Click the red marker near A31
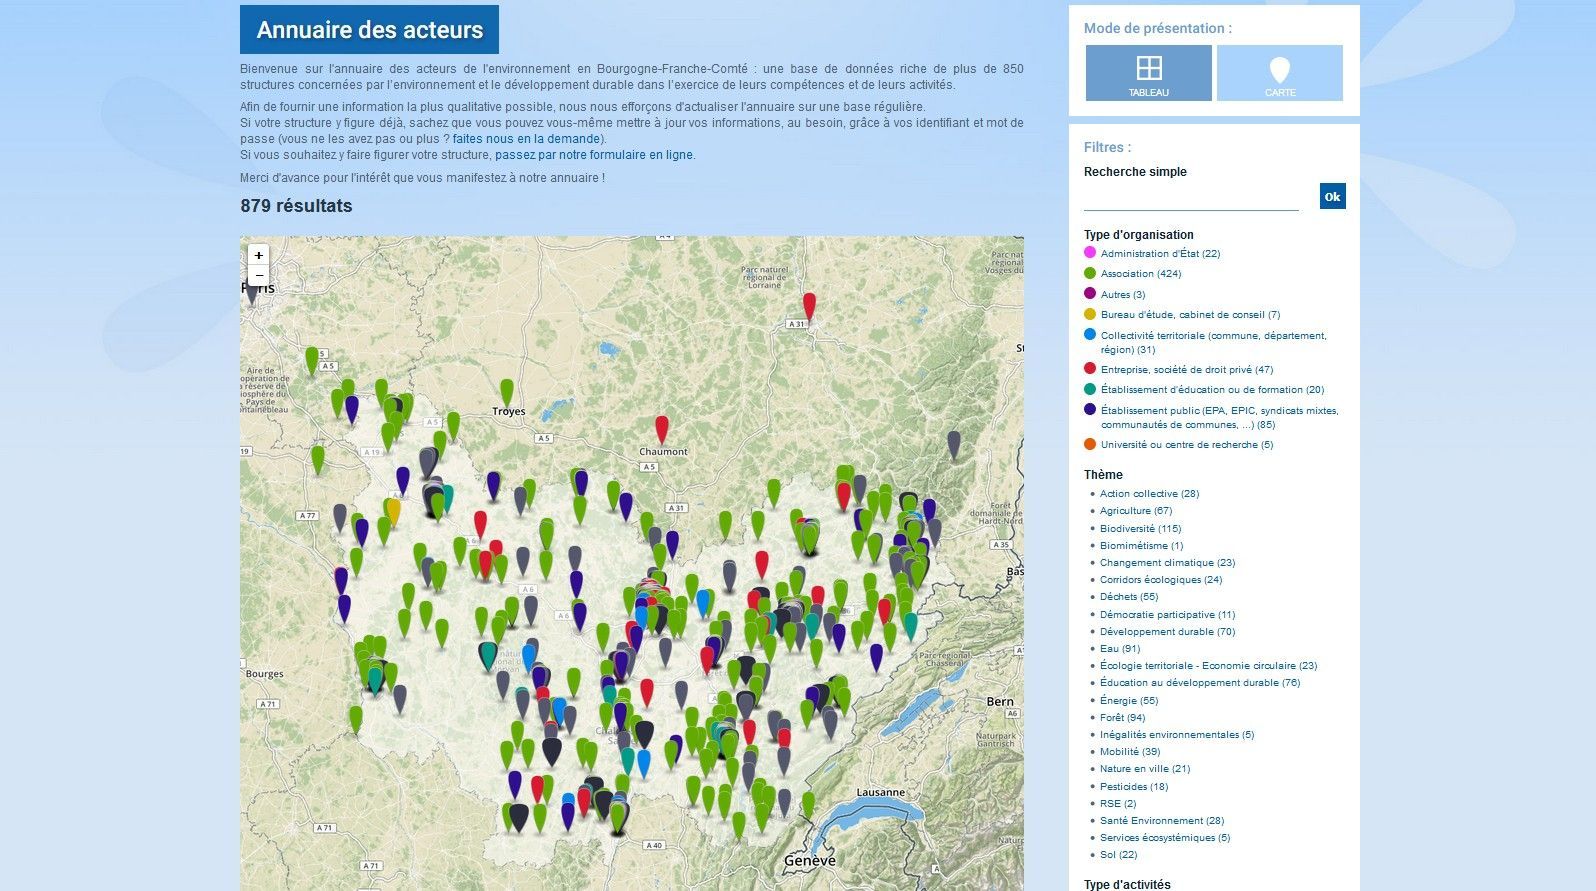 (x=809, y=304)
